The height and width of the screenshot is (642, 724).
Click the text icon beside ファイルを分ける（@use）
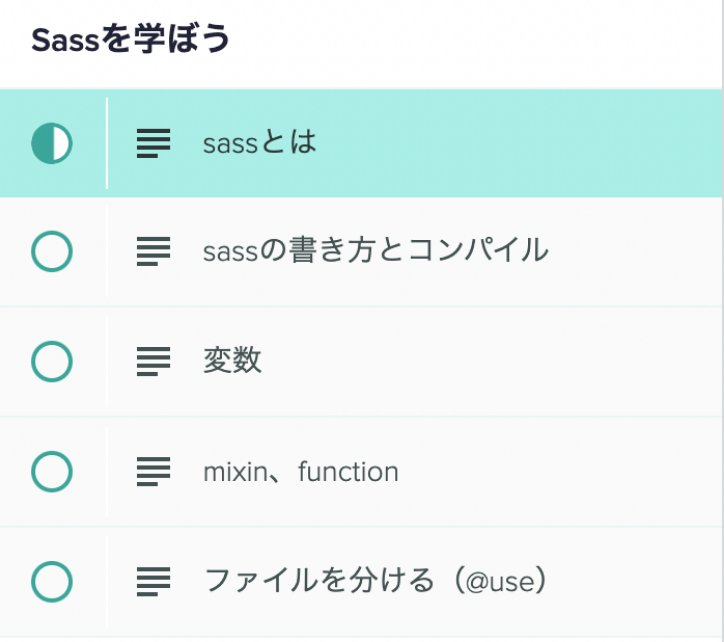point(153,580)
